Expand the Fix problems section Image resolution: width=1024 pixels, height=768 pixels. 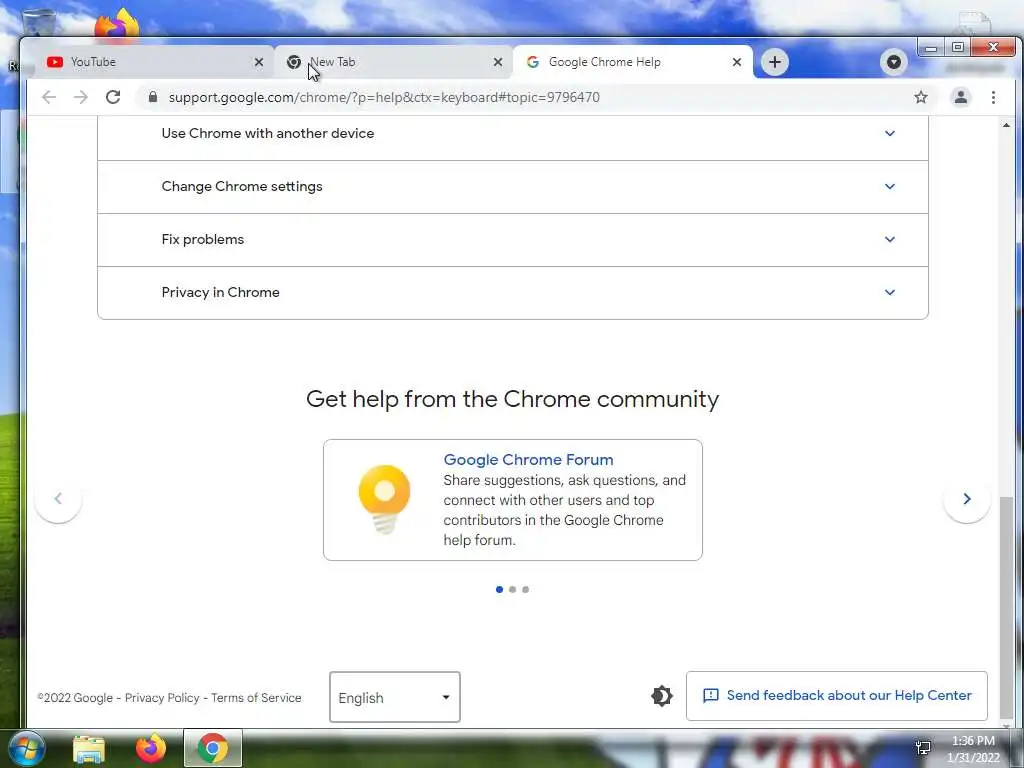[x=513, y=240]
